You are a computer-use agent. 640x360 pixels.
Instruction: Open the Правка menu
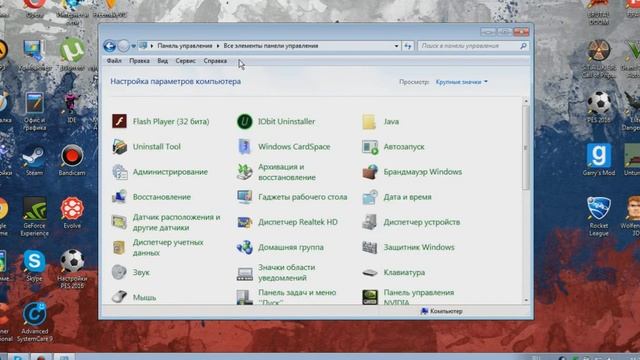pyautogui.click(x=139, y=61)
